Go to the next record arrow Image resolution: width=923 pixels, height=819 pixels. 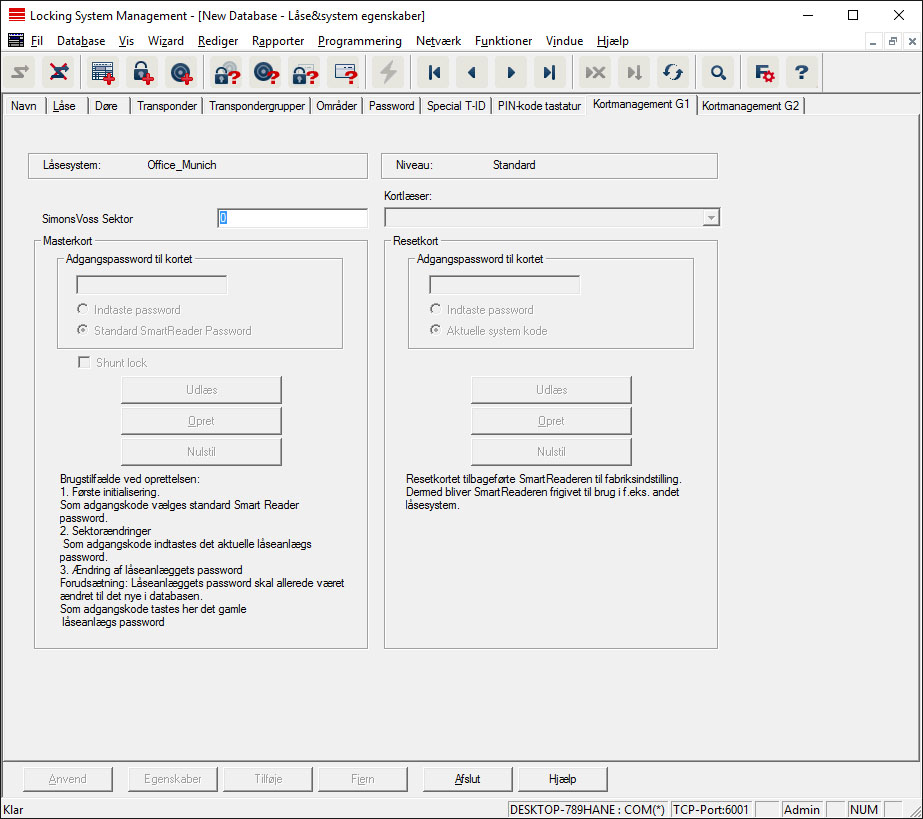pyautogui.click(x=511, y=72)
